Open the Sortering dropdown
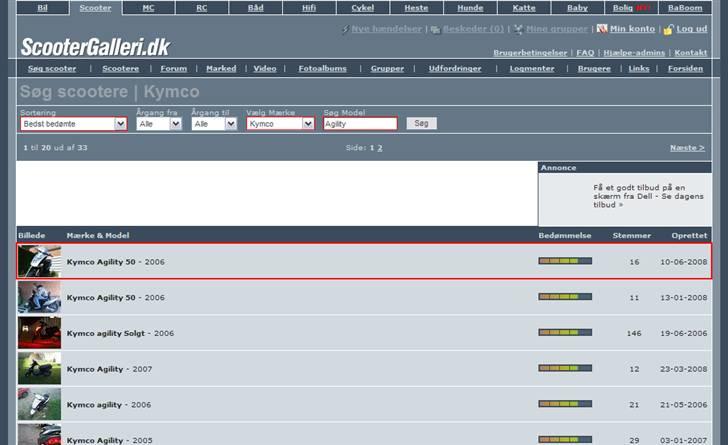 [74, 124]
